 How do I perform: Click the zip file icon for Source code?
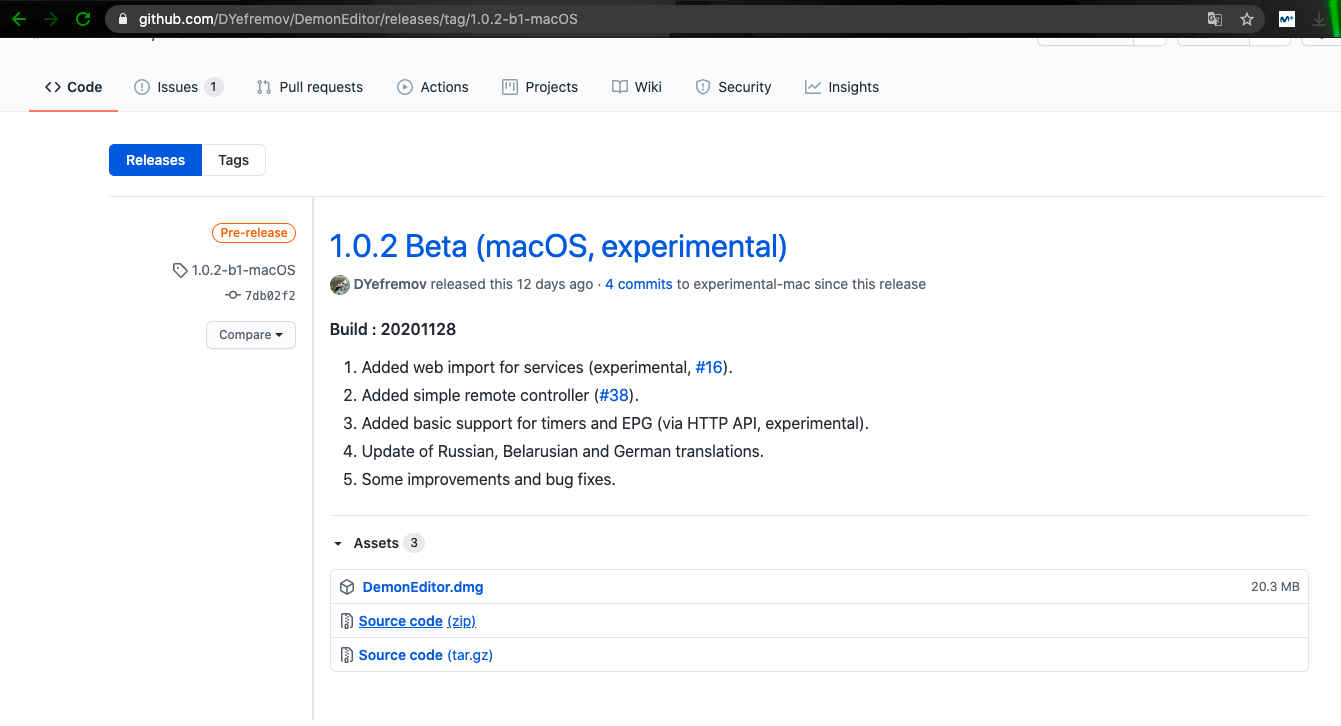coord(347,621)
